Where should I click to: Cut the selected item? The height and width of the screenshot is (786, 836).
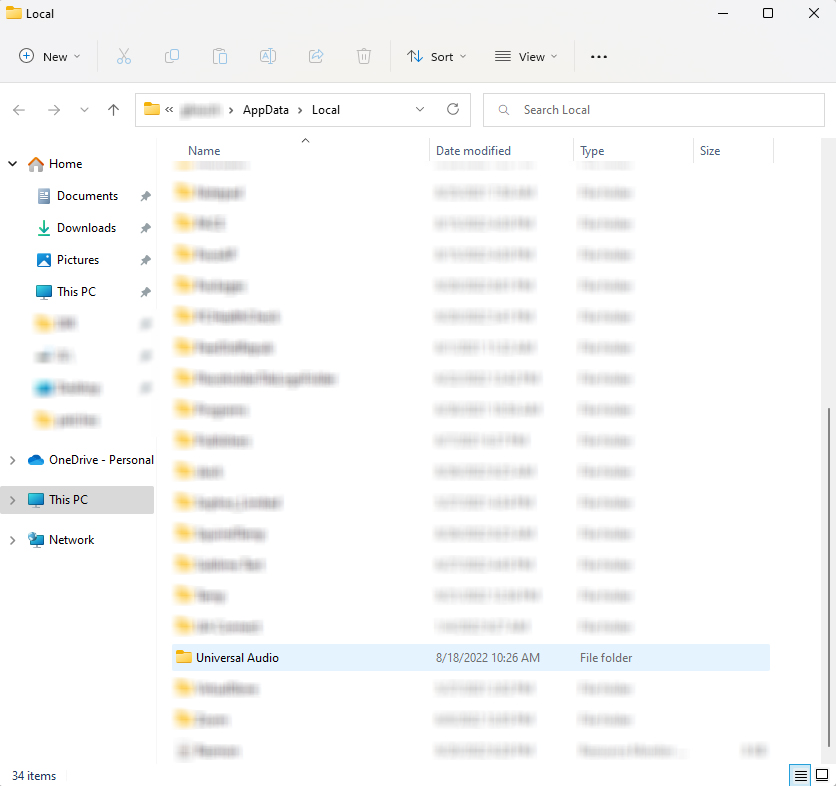pos(123,56)
